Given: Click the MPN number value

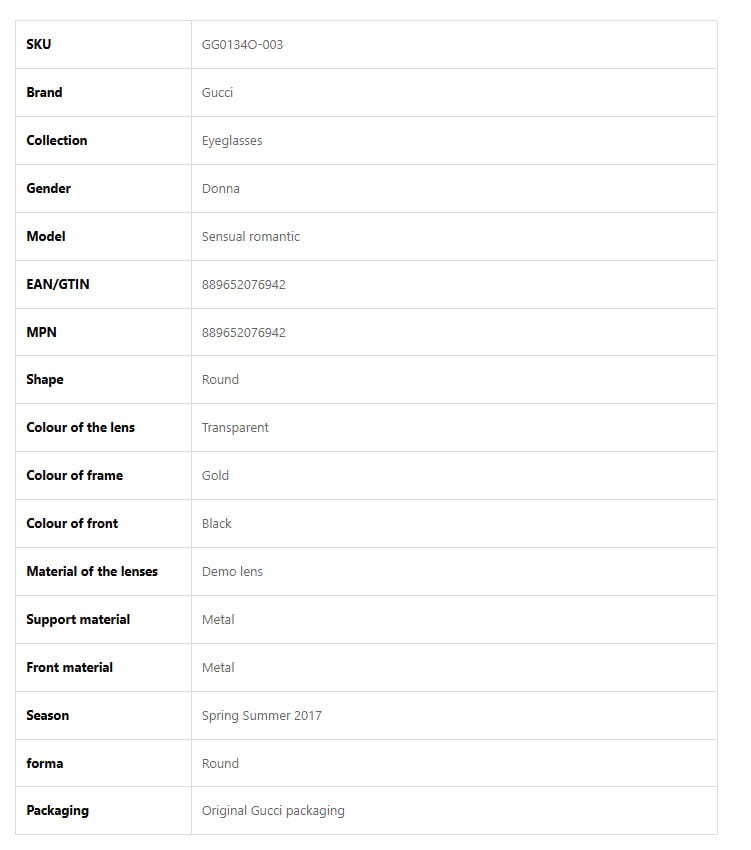Looking at the screenshot, I should (243, 332).
